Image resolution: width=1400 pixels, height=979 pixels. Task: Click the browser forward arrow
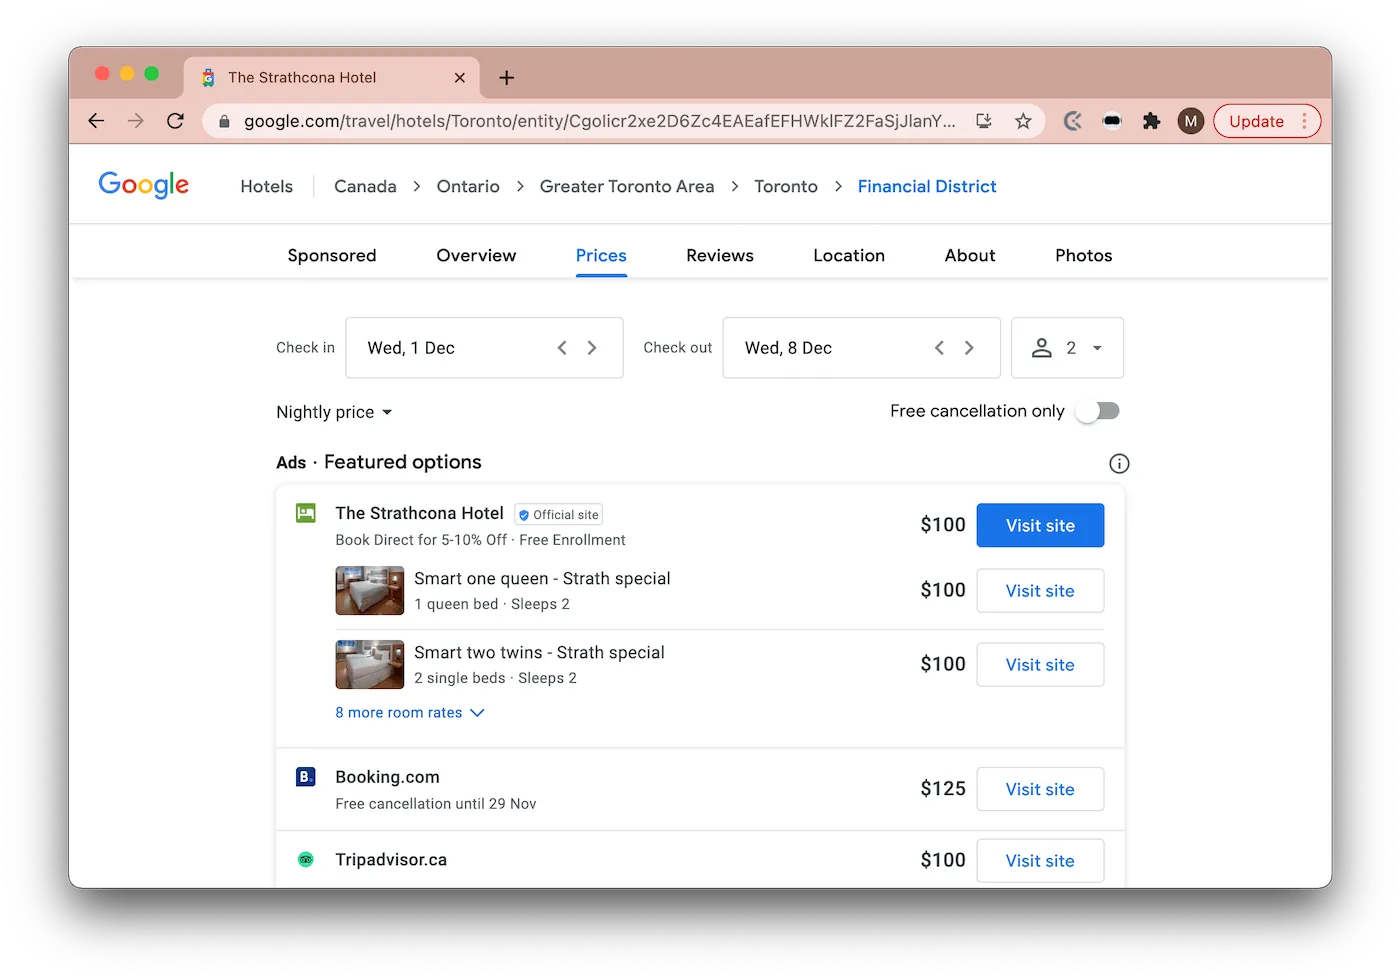pyautogui.click(x=136, y=121)
